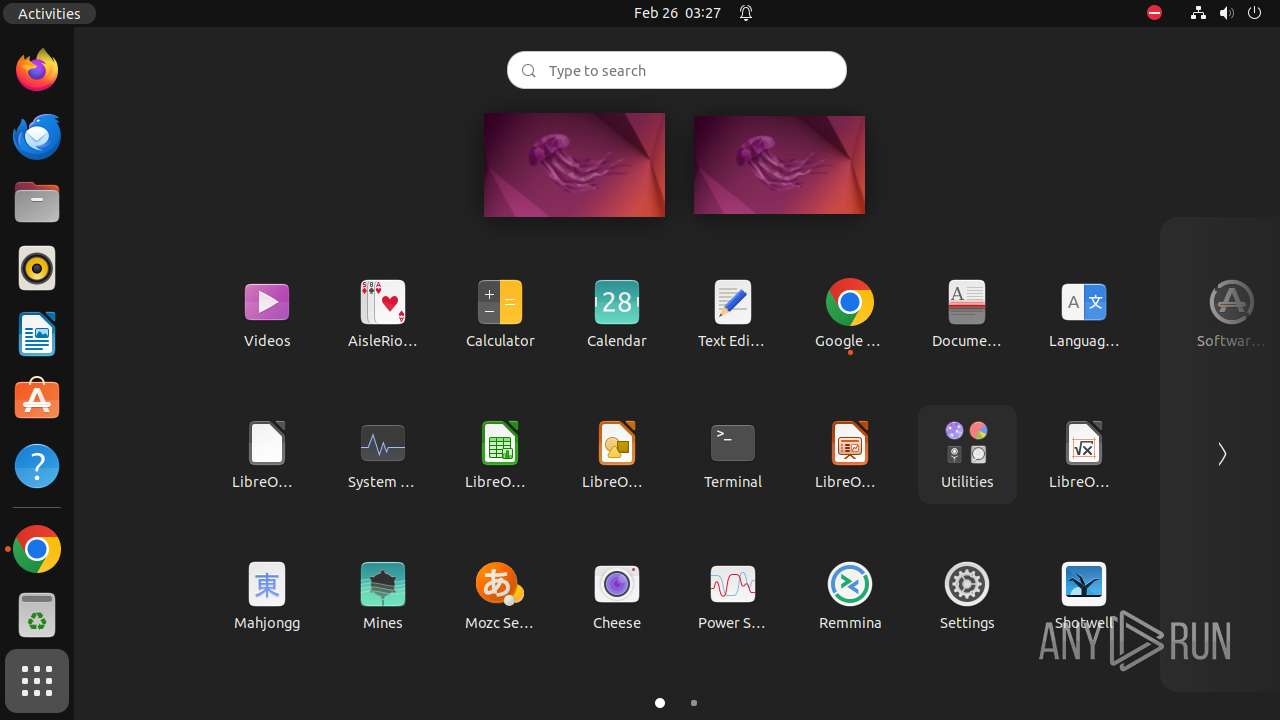The width and height of the screenshot is (1280, 720).
Task: Open the Calculator app
Action: click(x=500, y=314)
